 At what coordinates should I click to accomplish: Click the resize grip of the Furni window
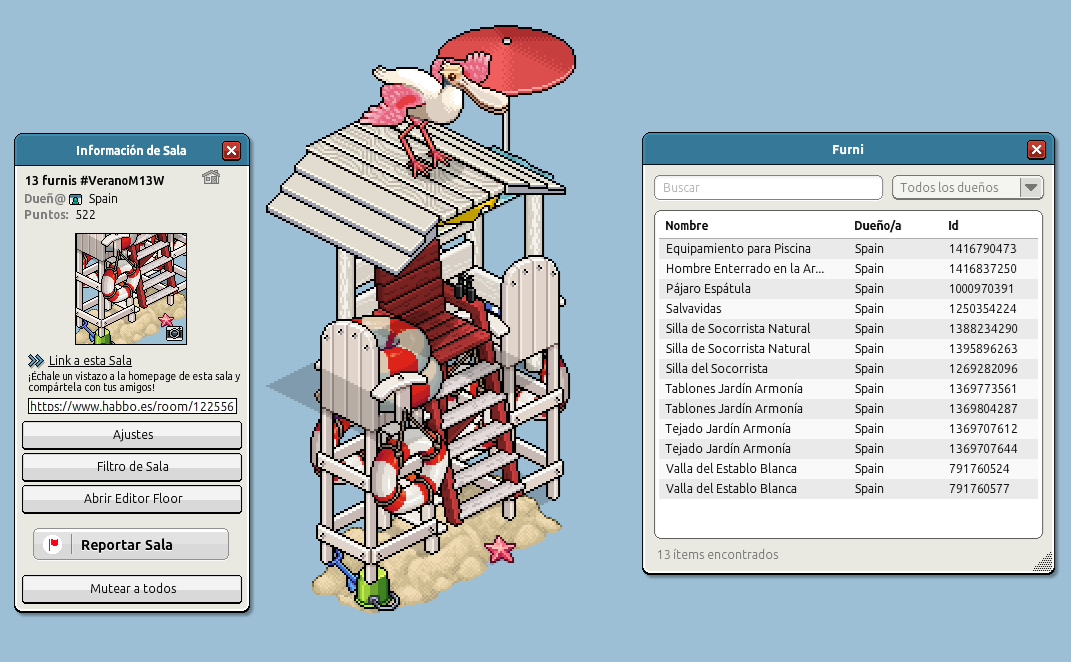click(x=1044, y=562)
